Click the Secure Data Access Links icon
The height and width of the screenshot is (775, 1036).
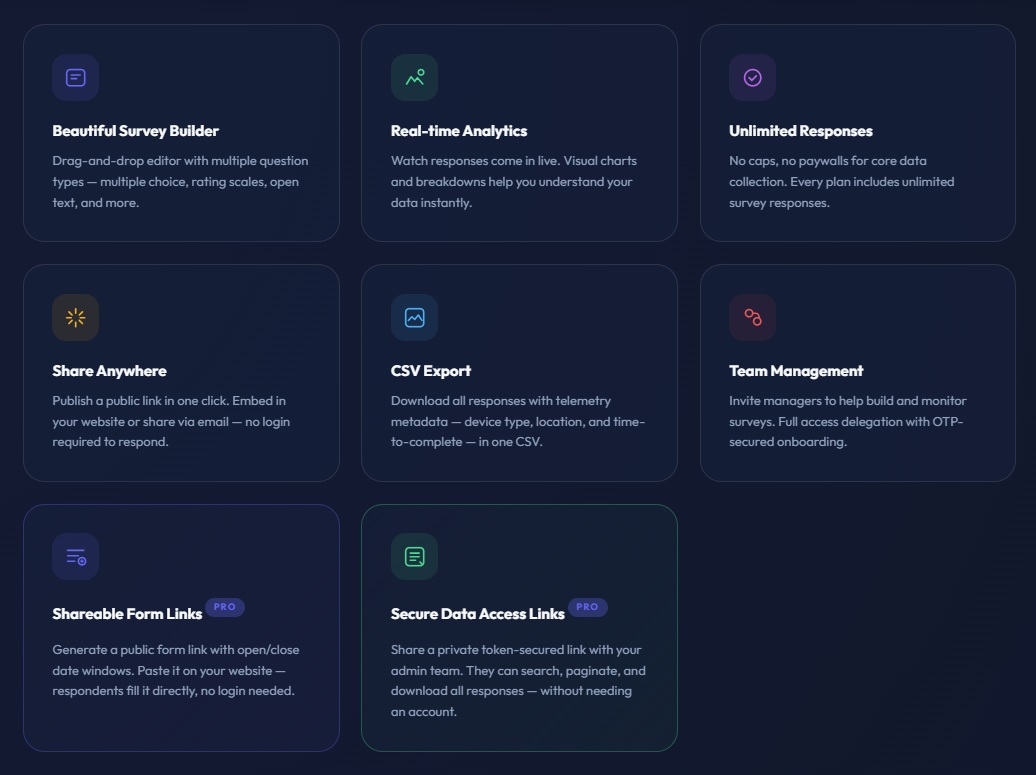[414, 556]
